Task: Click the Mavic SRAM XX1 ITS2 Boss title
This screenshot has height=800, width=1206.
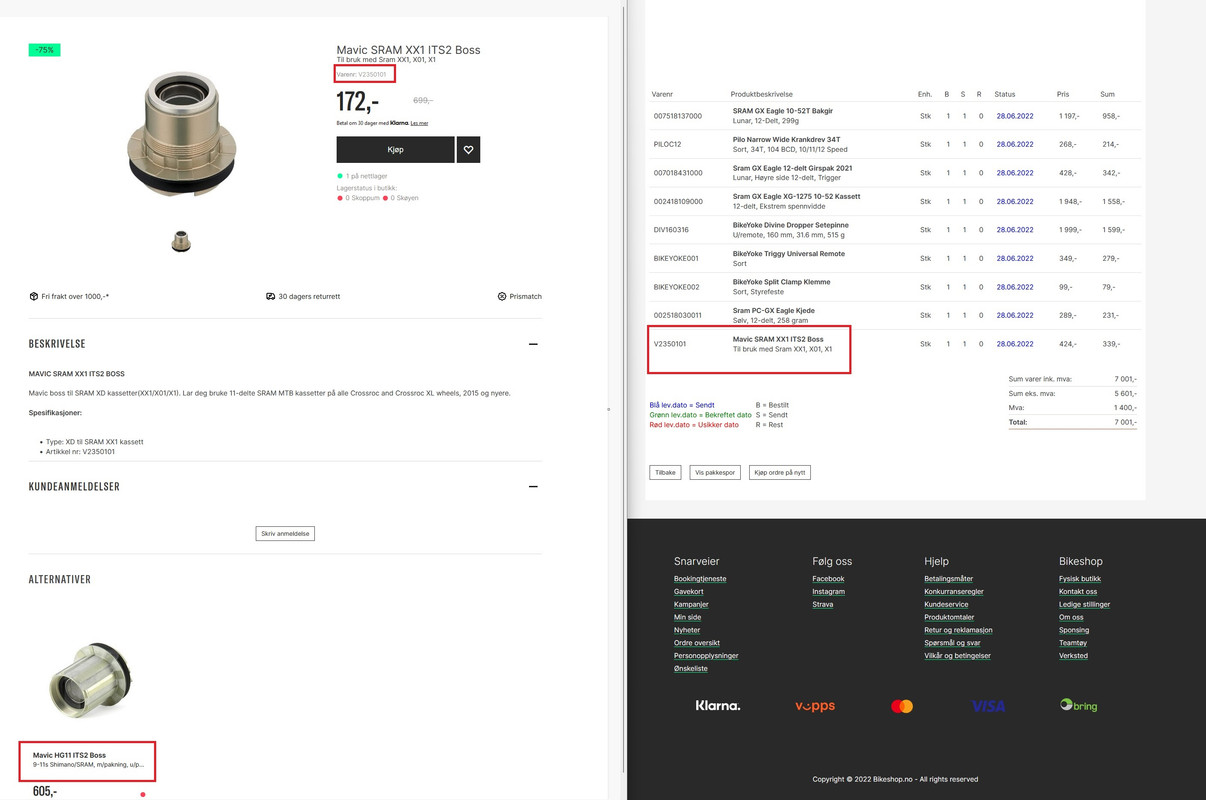Action: [408, 50]
